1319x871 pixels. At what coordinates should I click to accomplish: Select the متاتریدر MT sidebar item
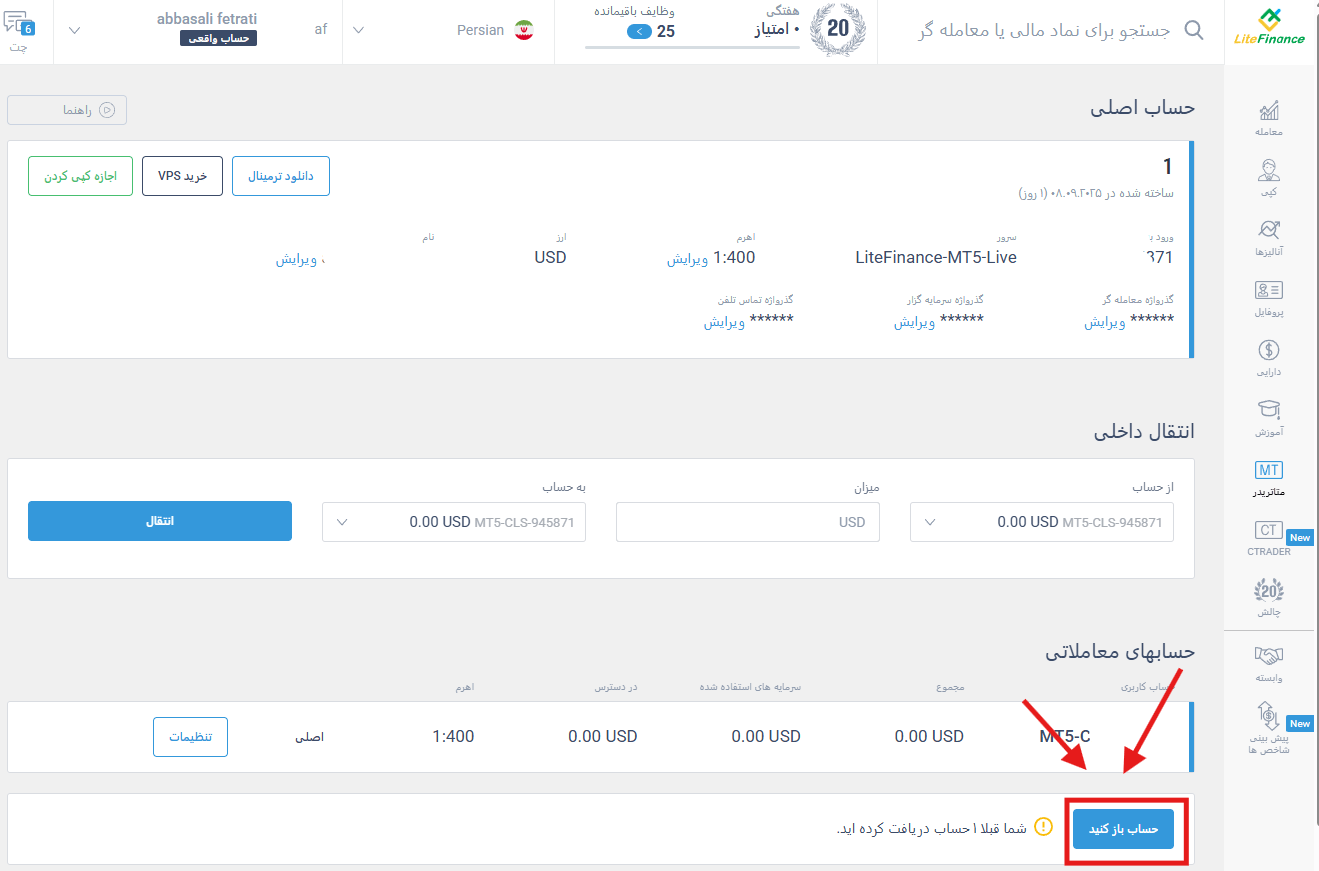tap(1268, 470)
